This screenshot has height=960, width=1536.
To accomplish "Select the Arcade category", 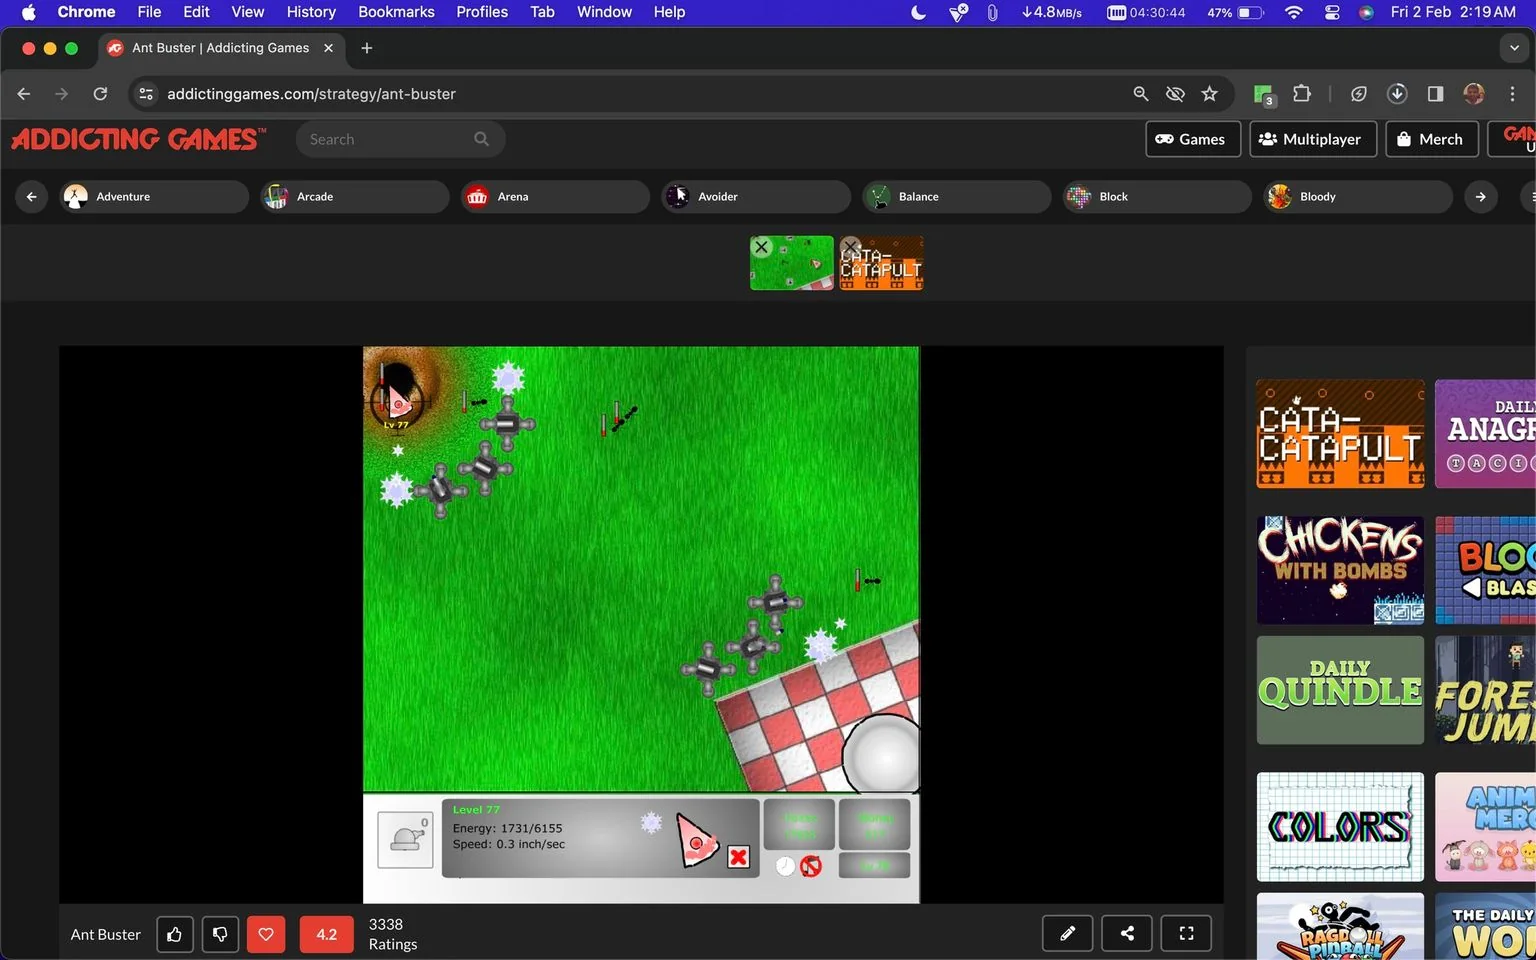I will tap(354, 196).
